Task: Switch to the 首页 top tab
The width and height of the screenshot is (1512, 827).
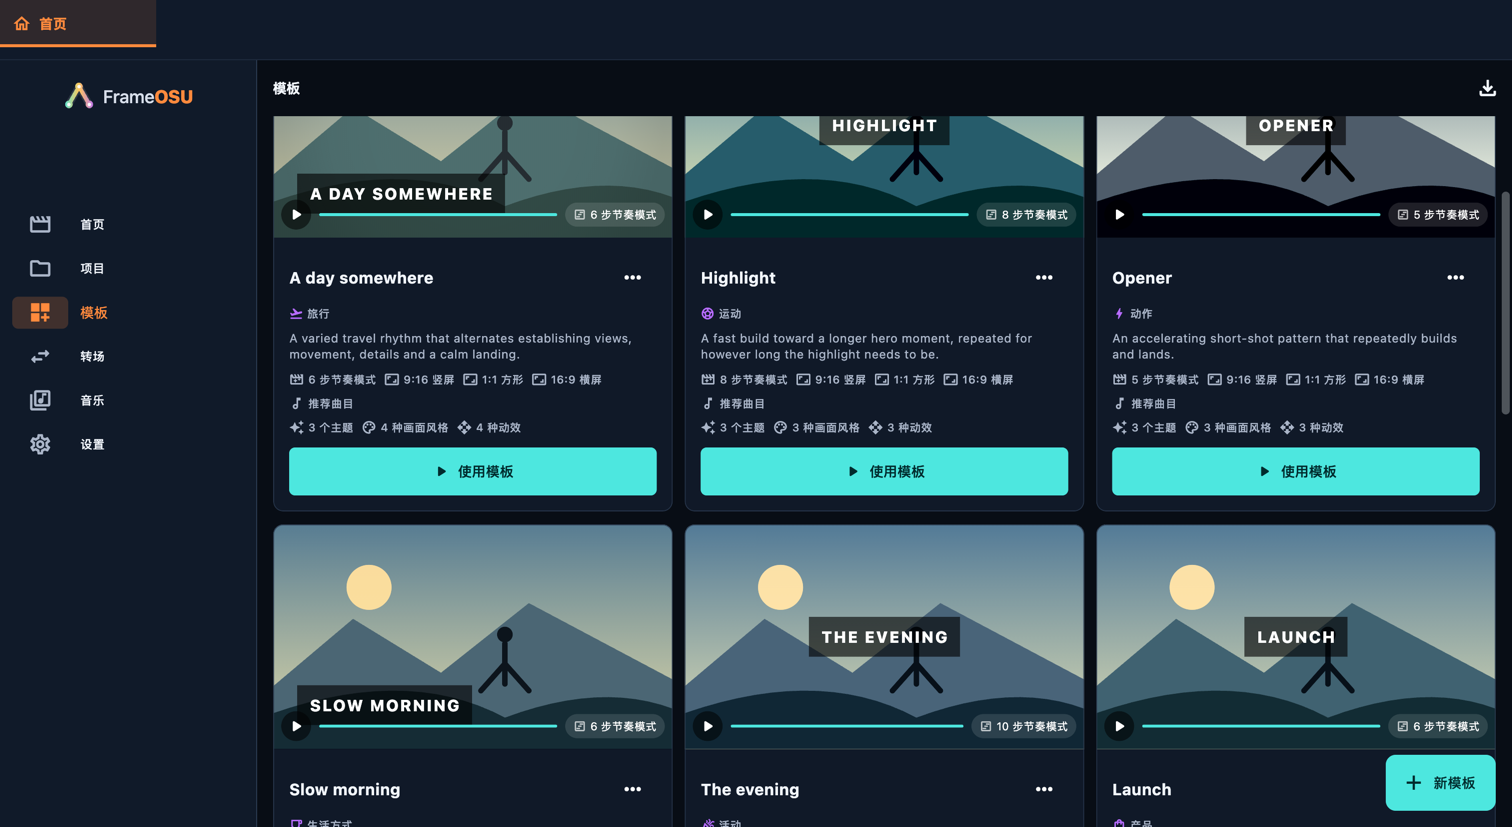Action: 78,23
